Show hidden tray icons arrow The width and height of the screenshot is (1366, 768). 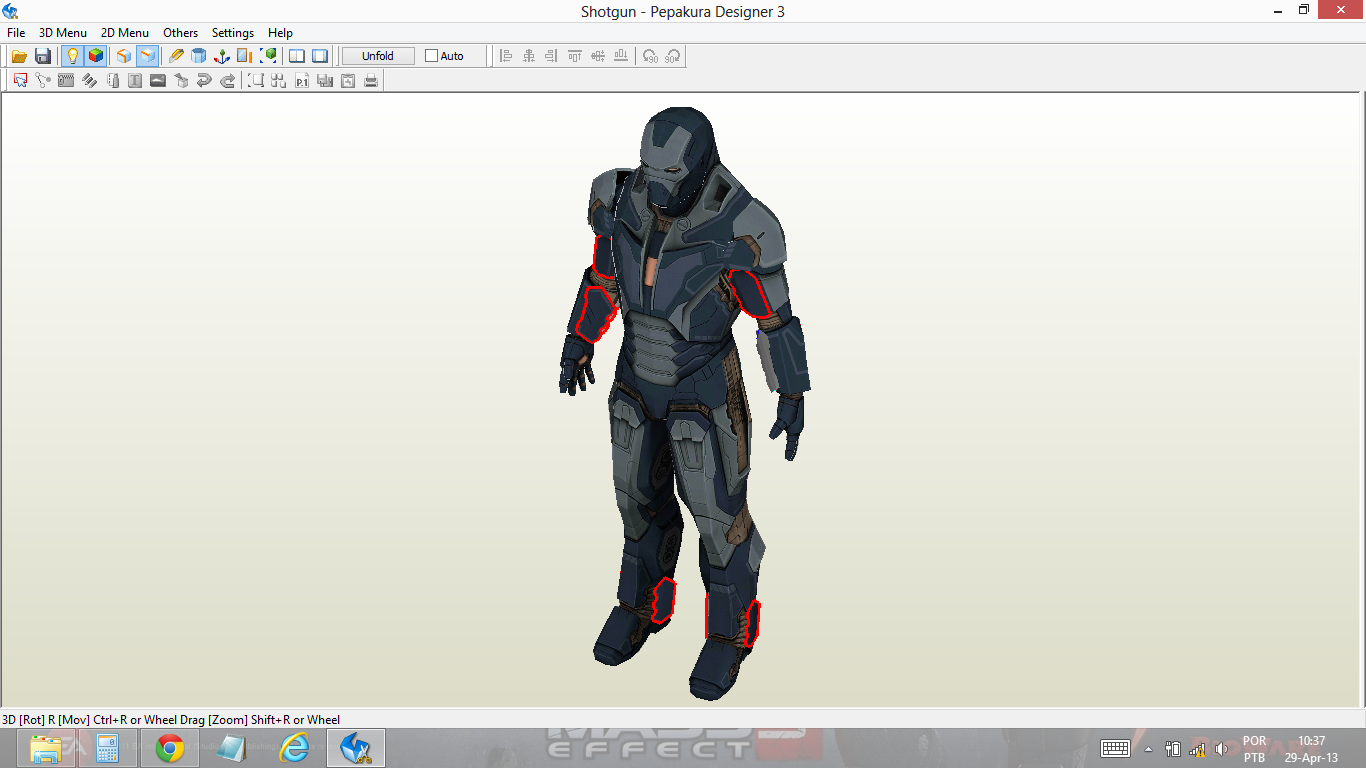[1148, 749]
